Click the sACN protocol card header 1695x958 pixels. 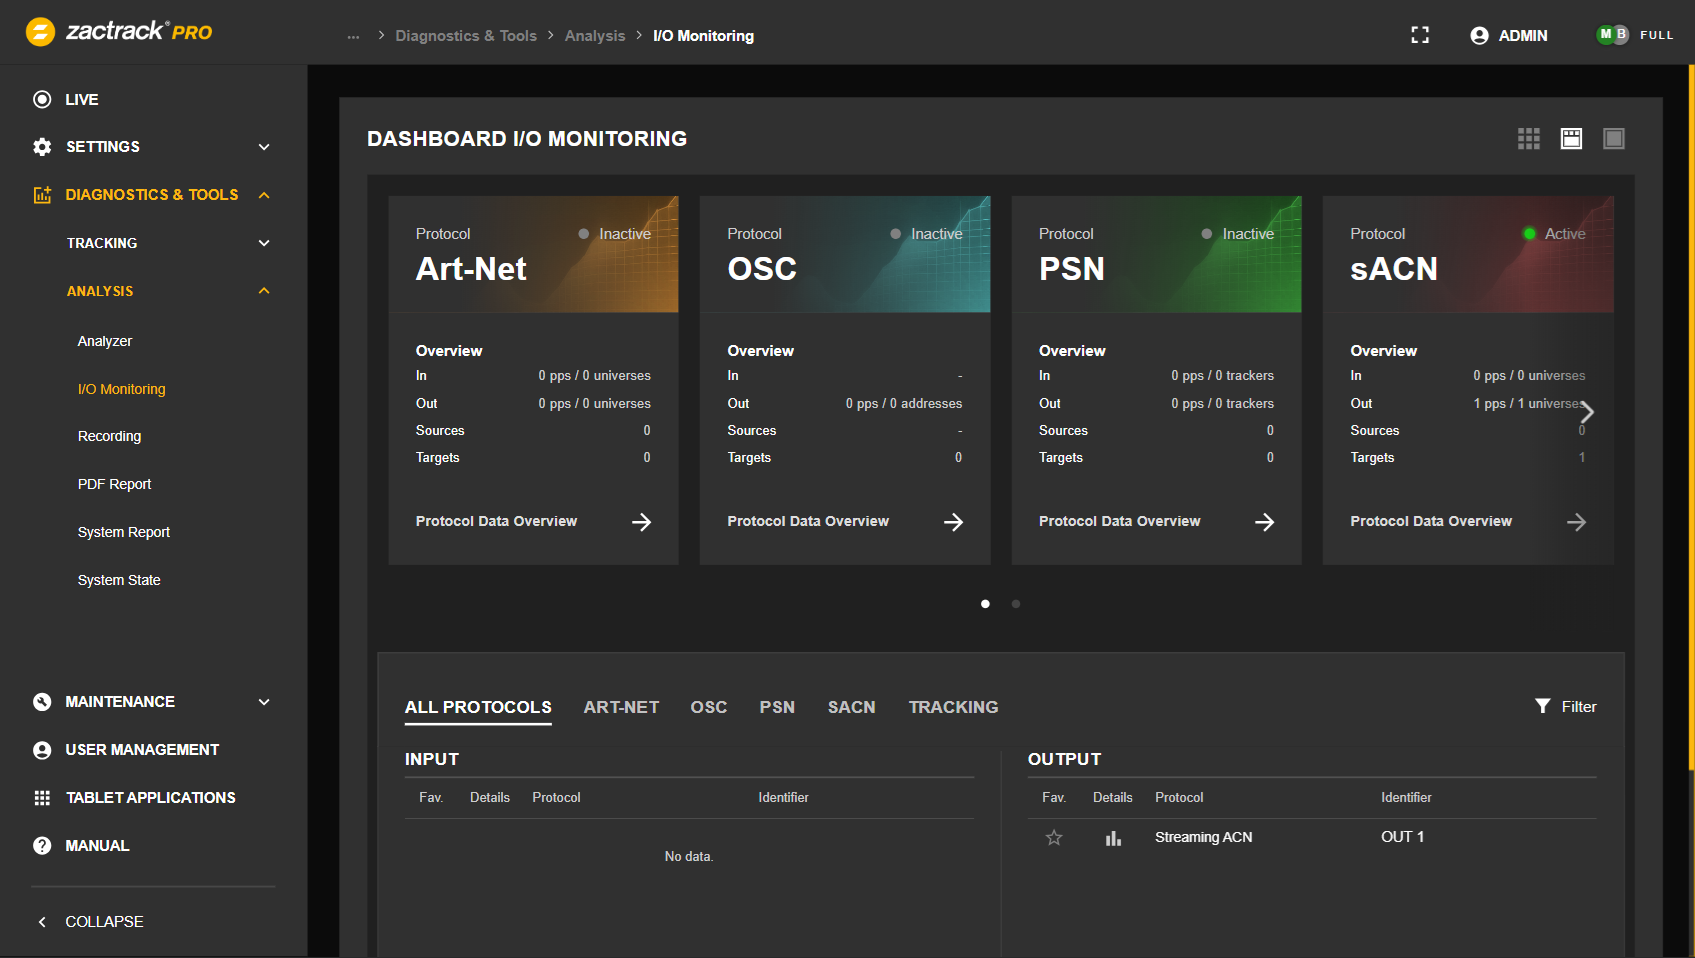[1468, 254]
